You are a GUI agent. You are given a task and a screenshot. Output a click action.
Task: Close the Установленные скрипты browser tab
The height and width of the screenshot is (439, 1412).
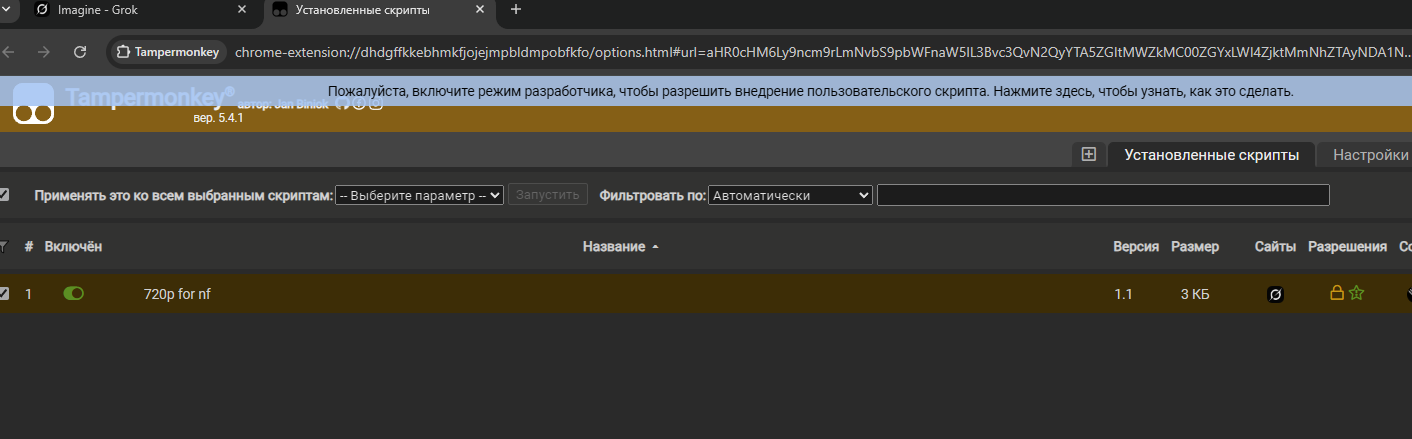click(x=480, y=10)
